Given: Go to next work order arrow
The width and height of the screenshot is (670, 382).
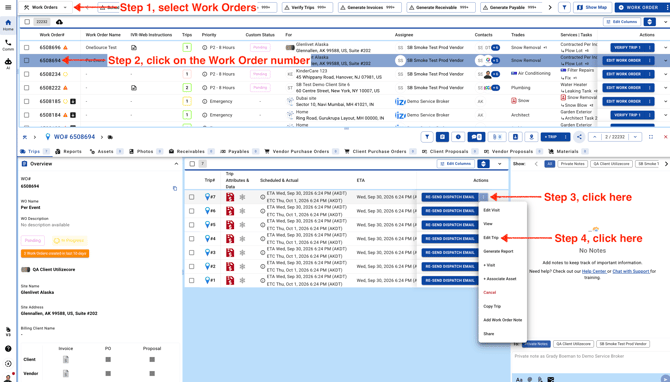Looking at the screenshot, I should pos(635,137).
